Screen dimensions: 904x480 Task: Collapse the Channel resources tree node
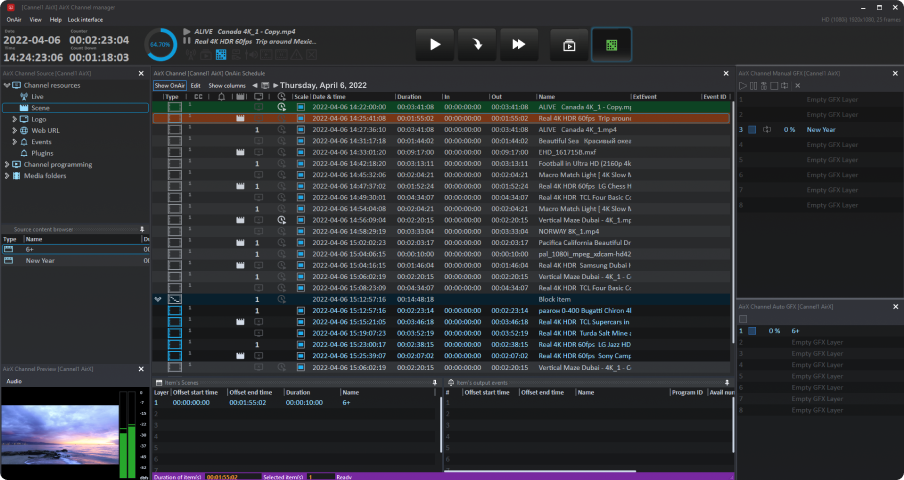click(6, 86)
